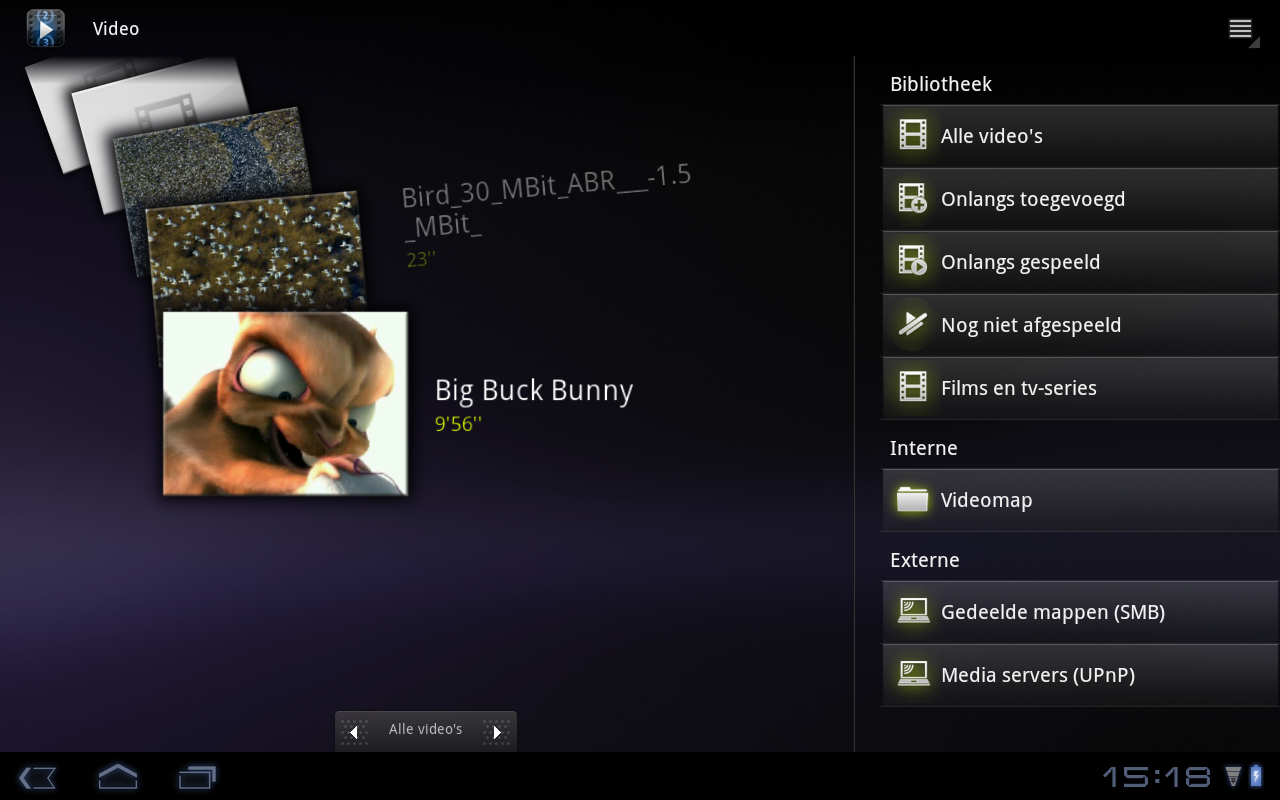Click the icon beside Onlangs gespeeld
This screenshot has height=800, width=1280.
point(913,261)
